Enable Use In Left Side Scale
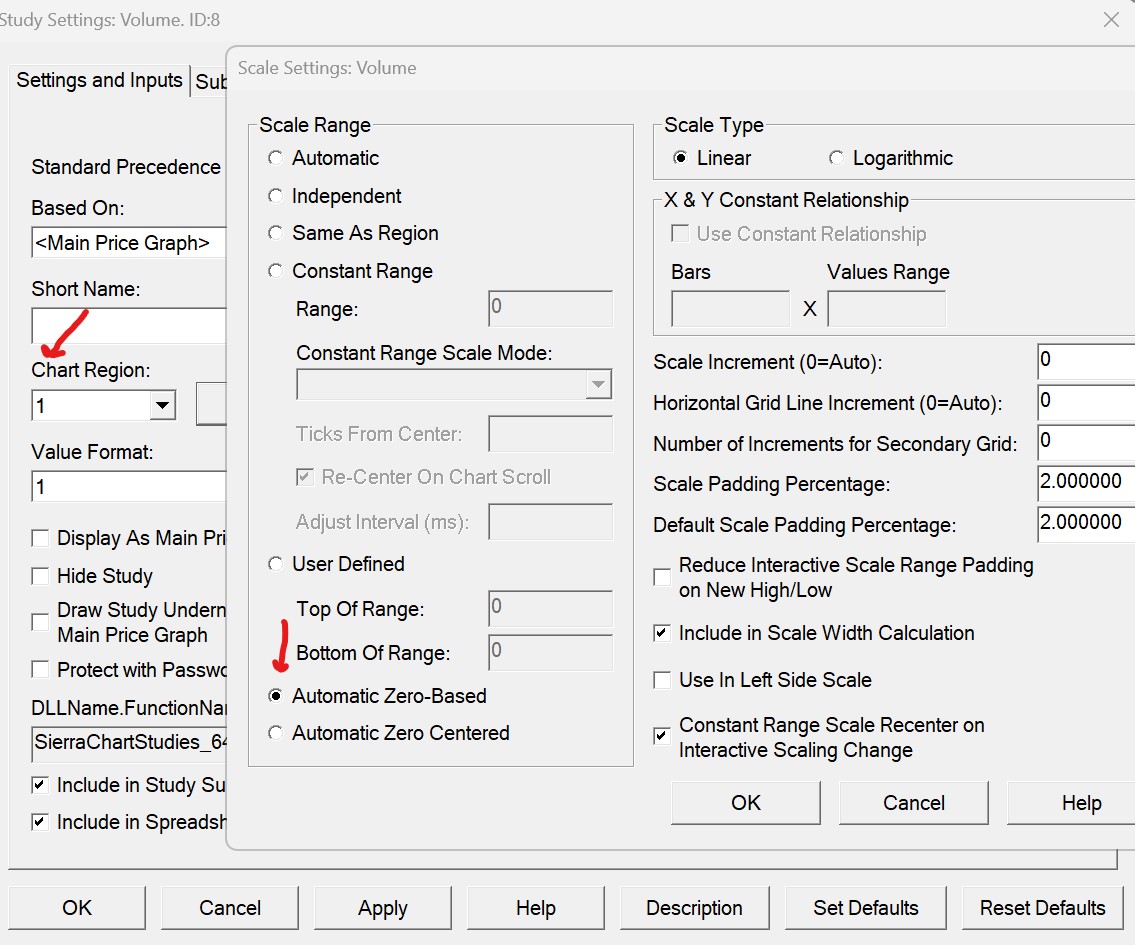Viewport: 1135px width, 945px height. [662, 681]
